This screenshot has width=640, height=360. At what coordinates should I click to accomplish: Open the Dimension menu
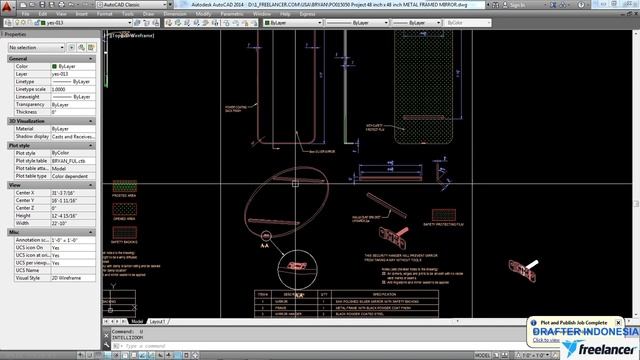[x=175, y=14]
